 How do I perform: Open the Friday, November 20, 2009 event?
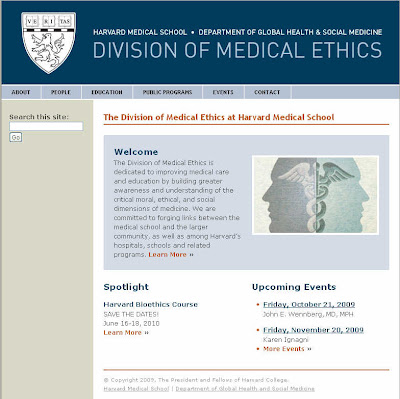(x=313, y=330)
